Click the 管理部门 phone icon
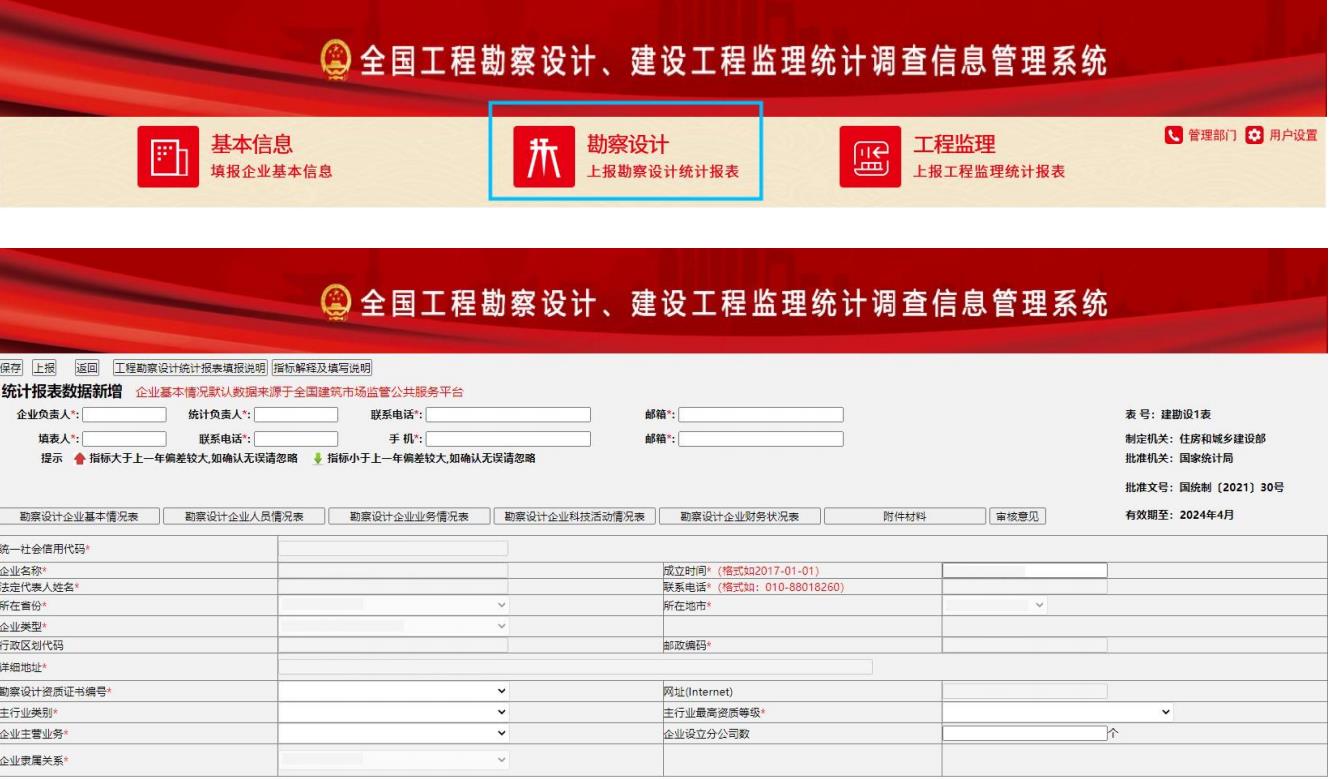This screenshot has width=1329, height=779. 1173,135
